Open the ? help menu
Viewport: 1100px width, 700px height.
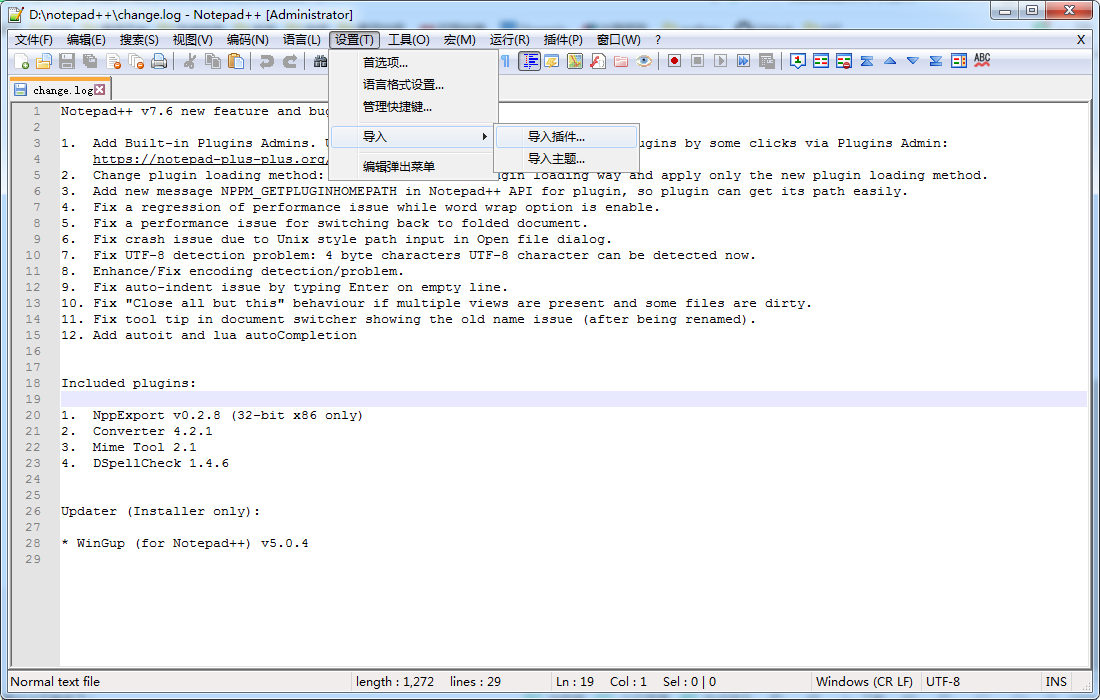[657, 40]
